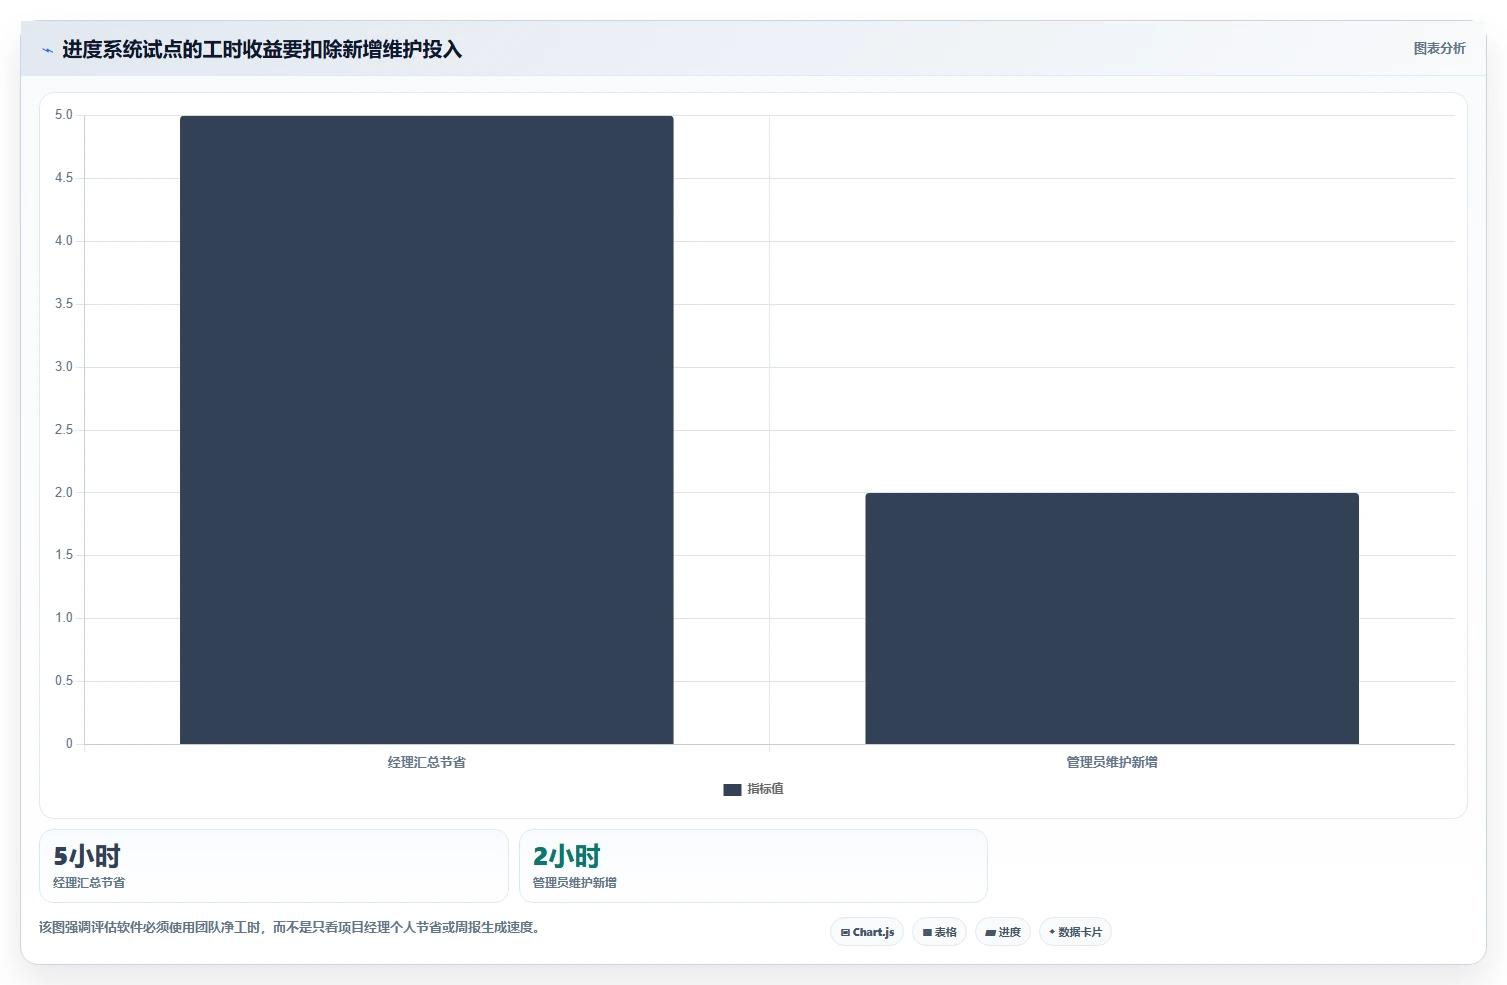Click the 数据卡片 tag chip
The width and height of the screenshot is (1507, 985).
point(1075,932)
